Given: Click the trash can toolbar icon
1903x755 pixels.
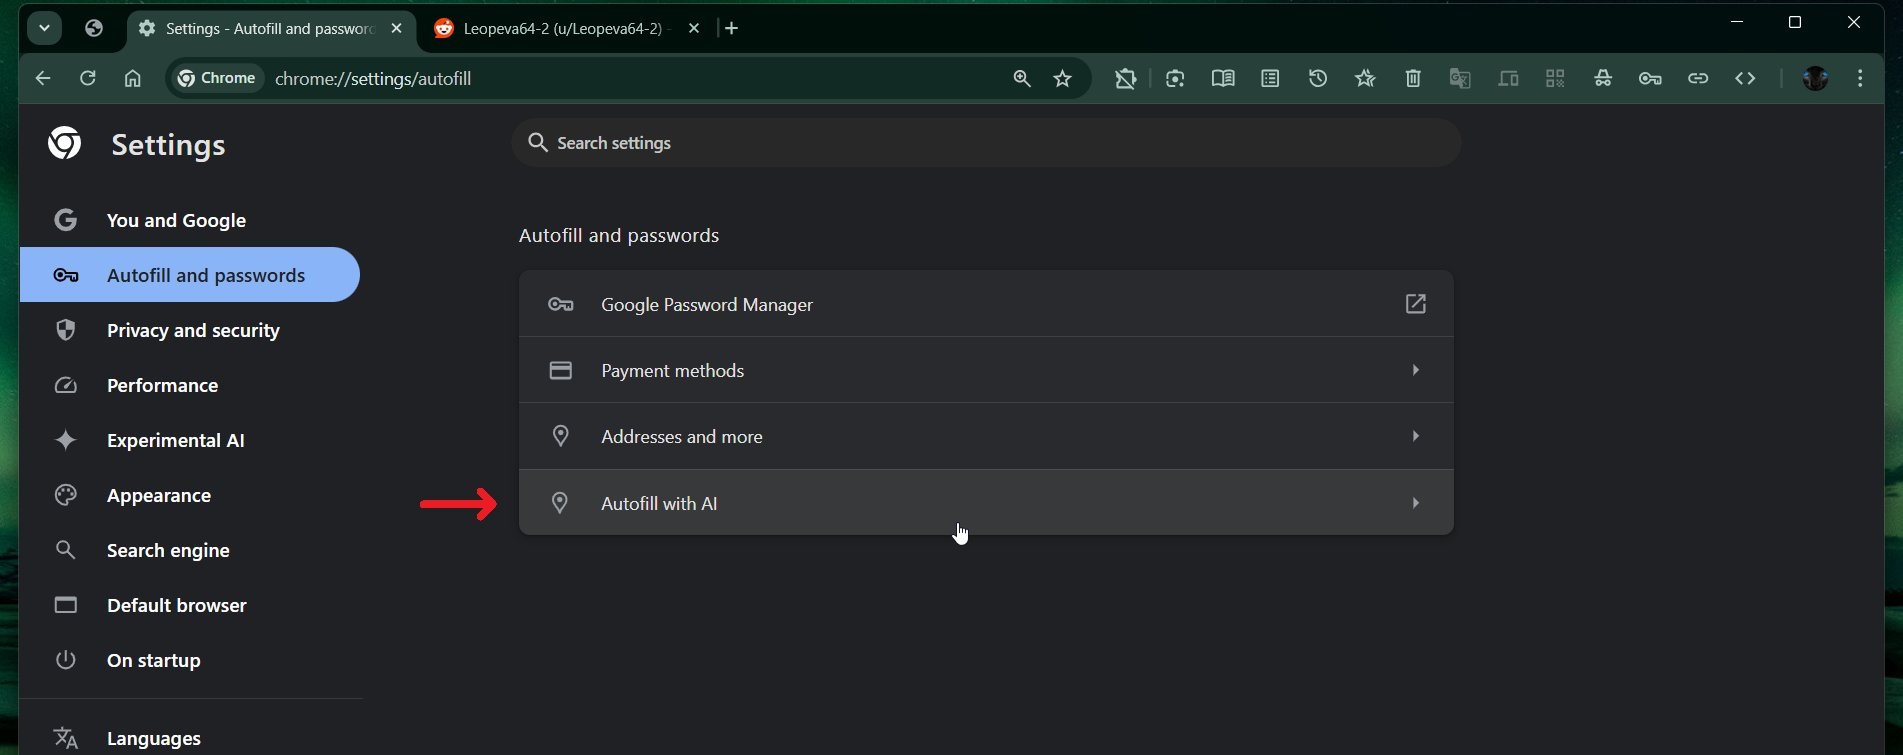Looking at the screenshot, I should tap(1412, 79).
